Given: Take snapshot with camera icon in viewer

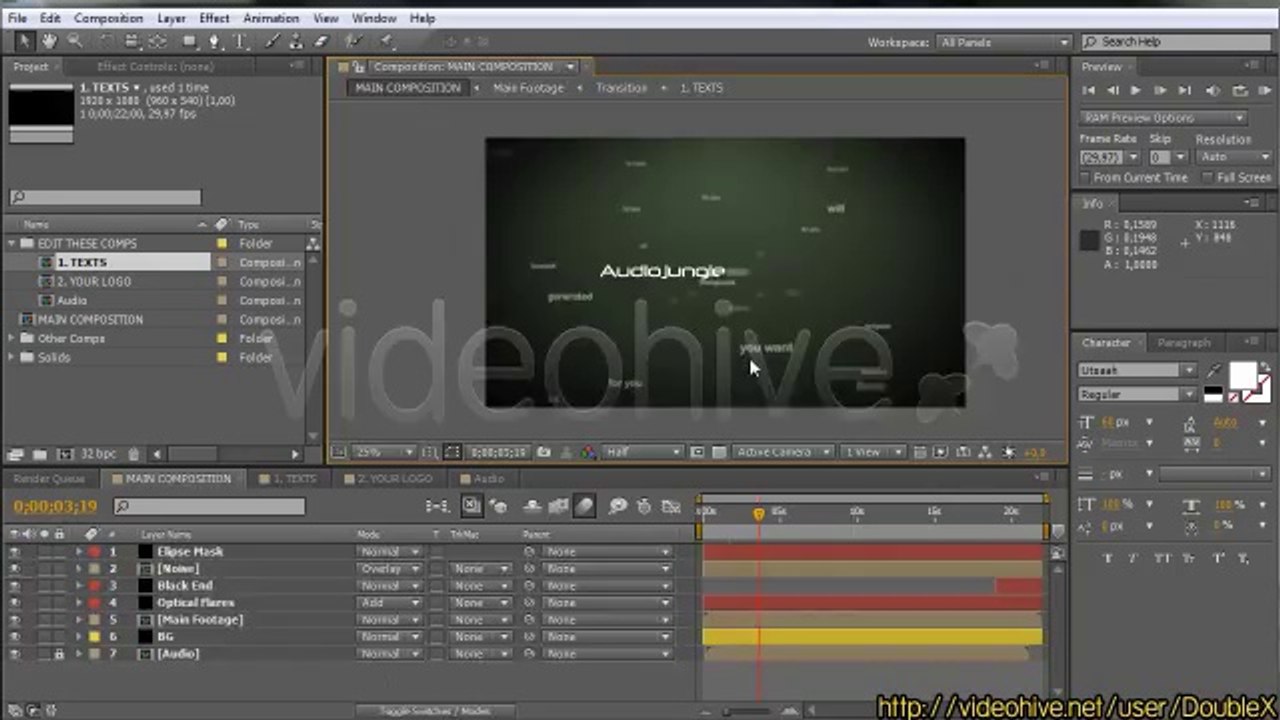Looking at the screenshot, I should point(544,452).
